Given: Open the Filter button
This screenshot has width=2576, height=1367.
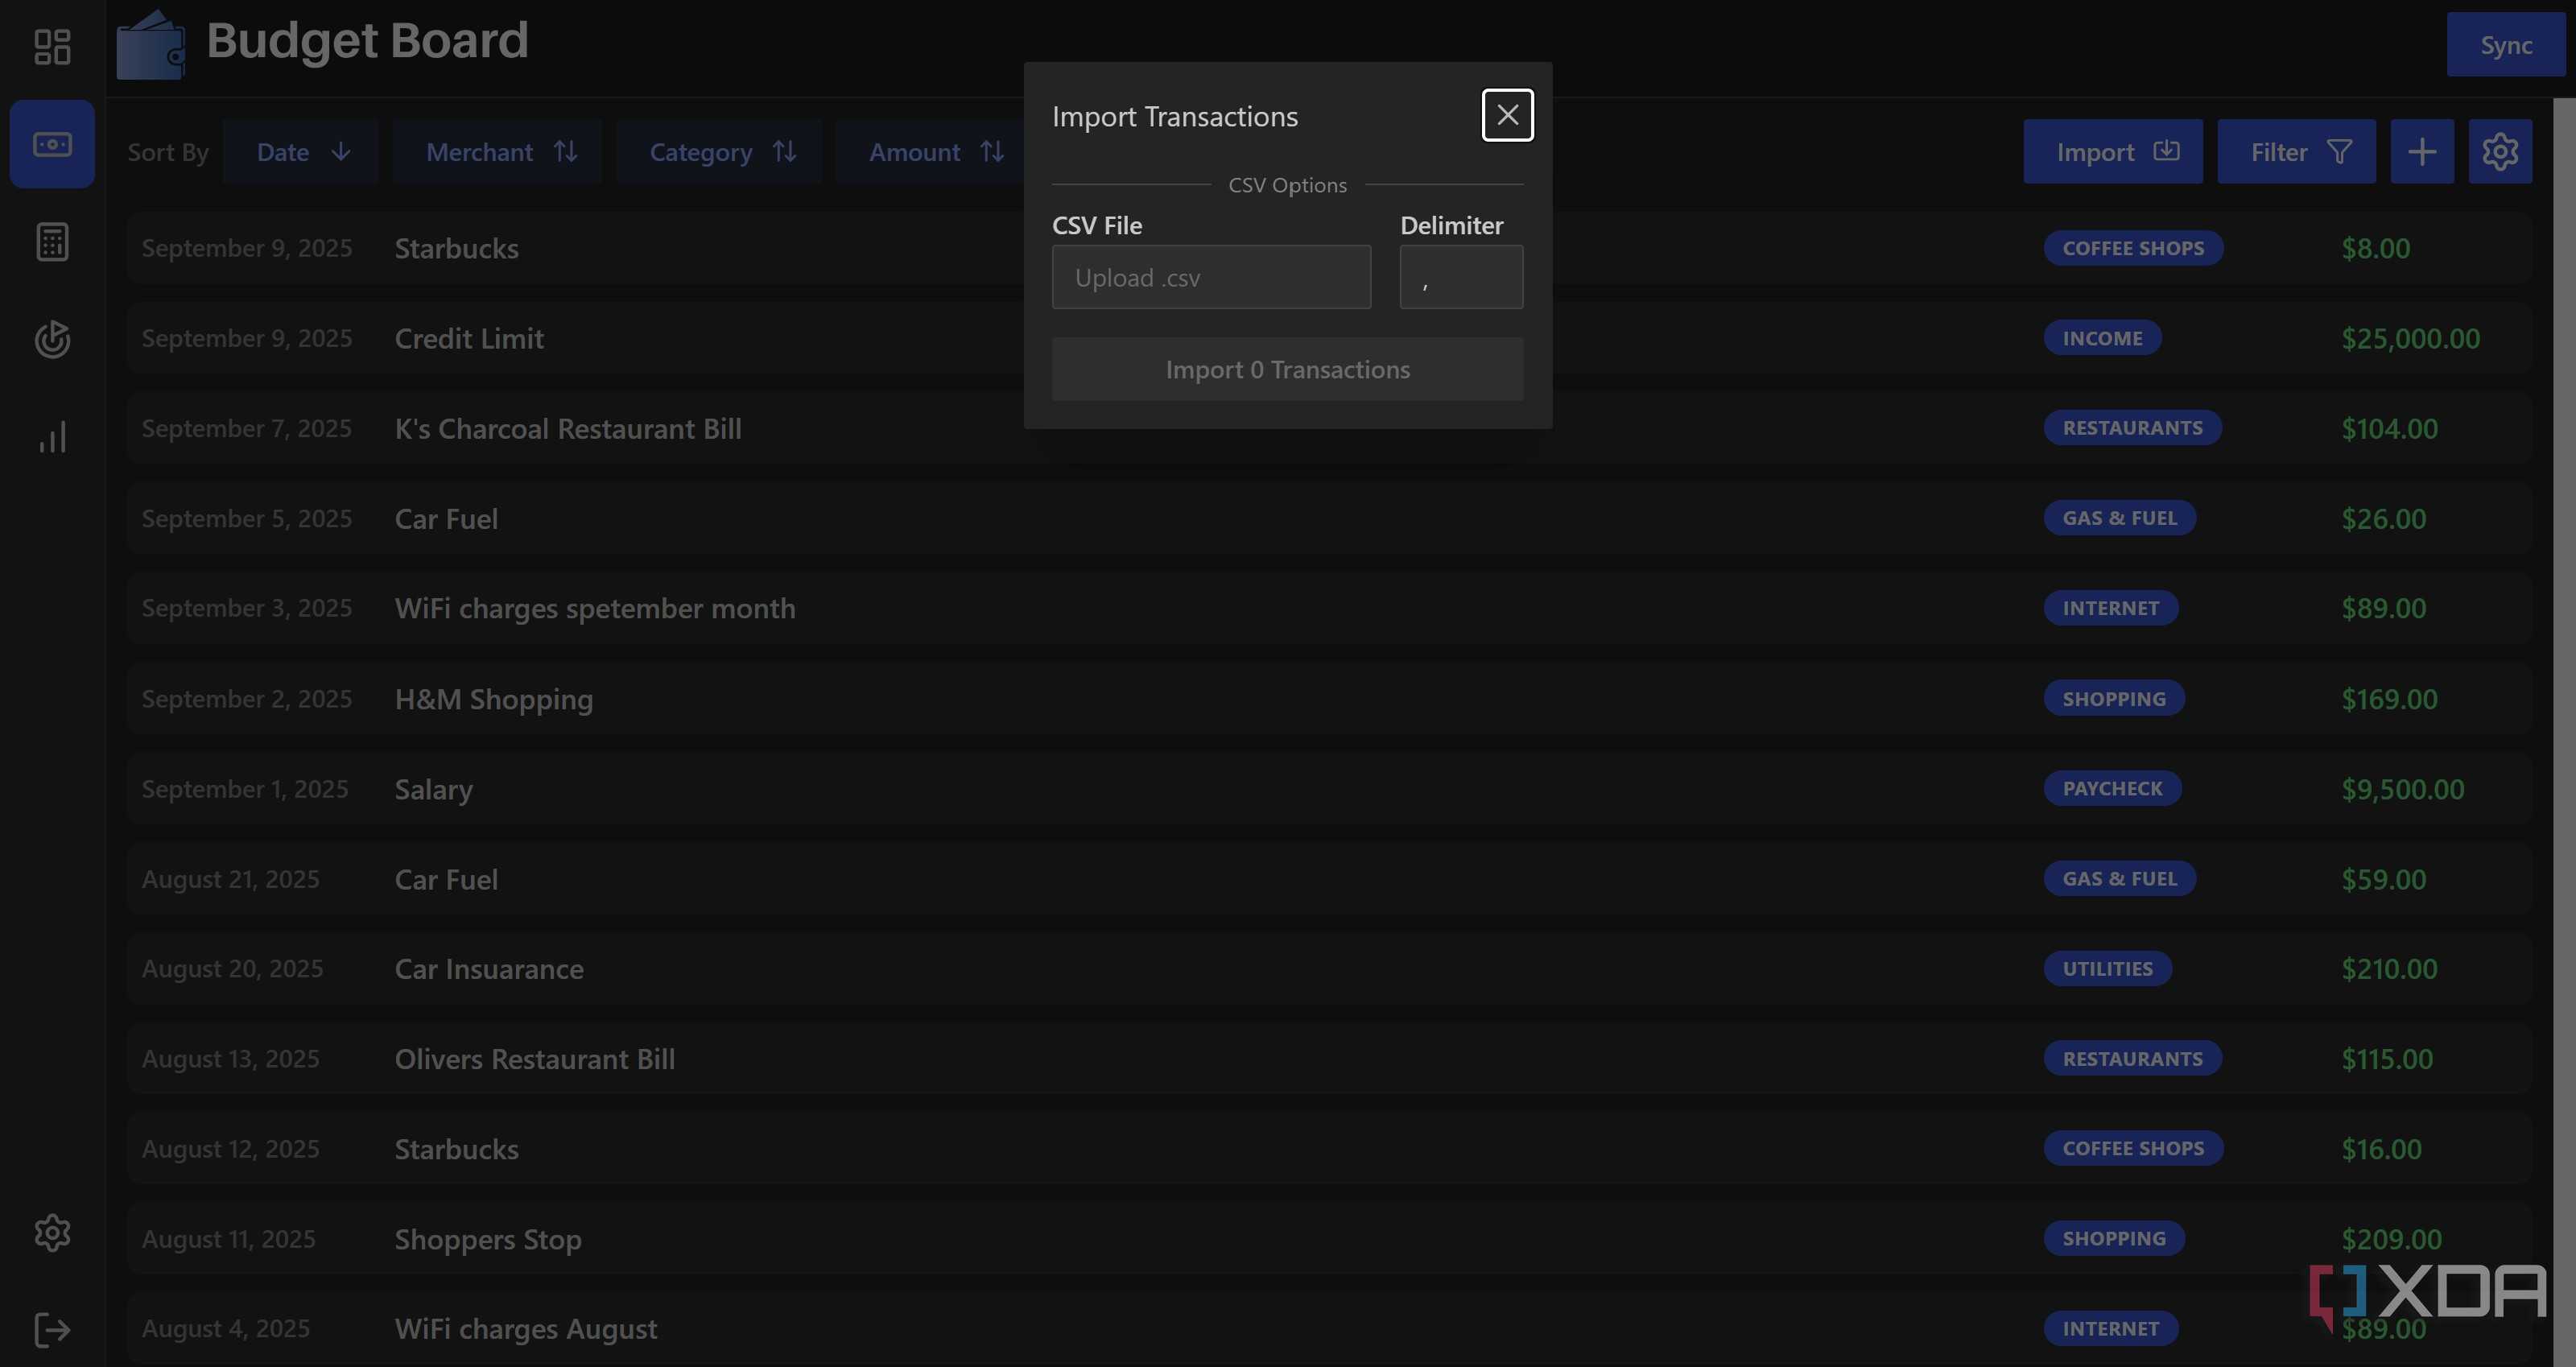Looking at the screenshot, I should (2296, 152).
